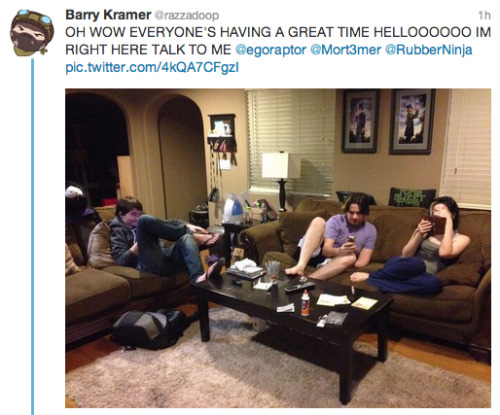
Task: Visit the @Mort3mer mention profile
Action: [x=346, y=50]
